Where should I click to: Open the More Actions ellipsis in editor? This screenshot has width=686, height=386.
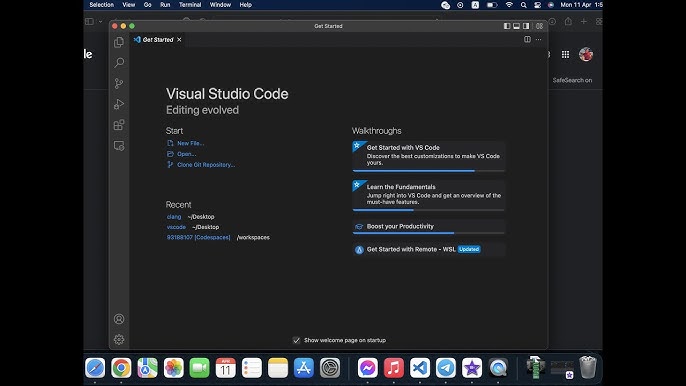[x=539, y=39]
